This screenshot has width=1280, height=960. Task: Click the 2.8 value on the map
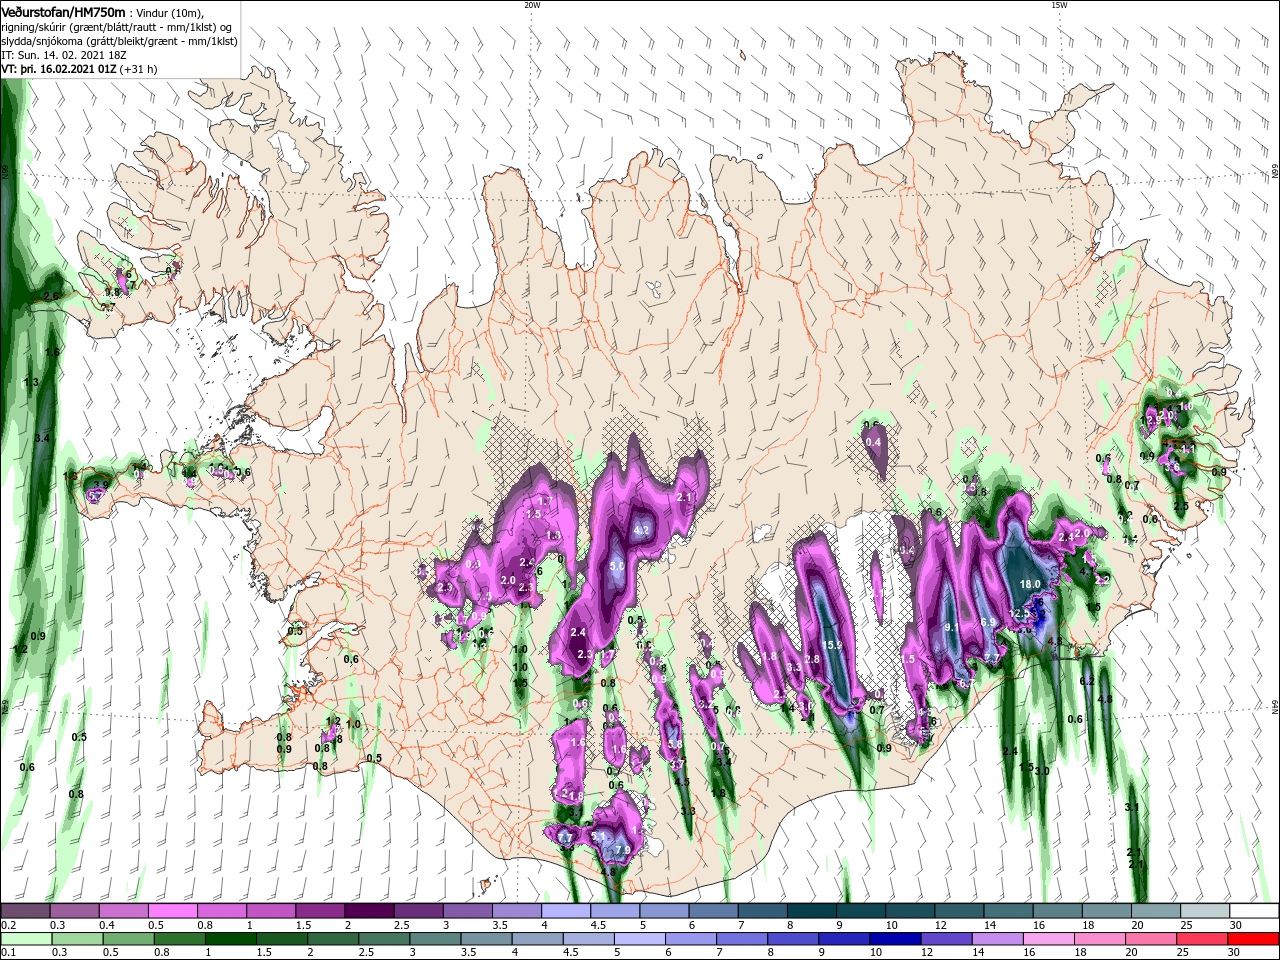(x=812, y=659)
